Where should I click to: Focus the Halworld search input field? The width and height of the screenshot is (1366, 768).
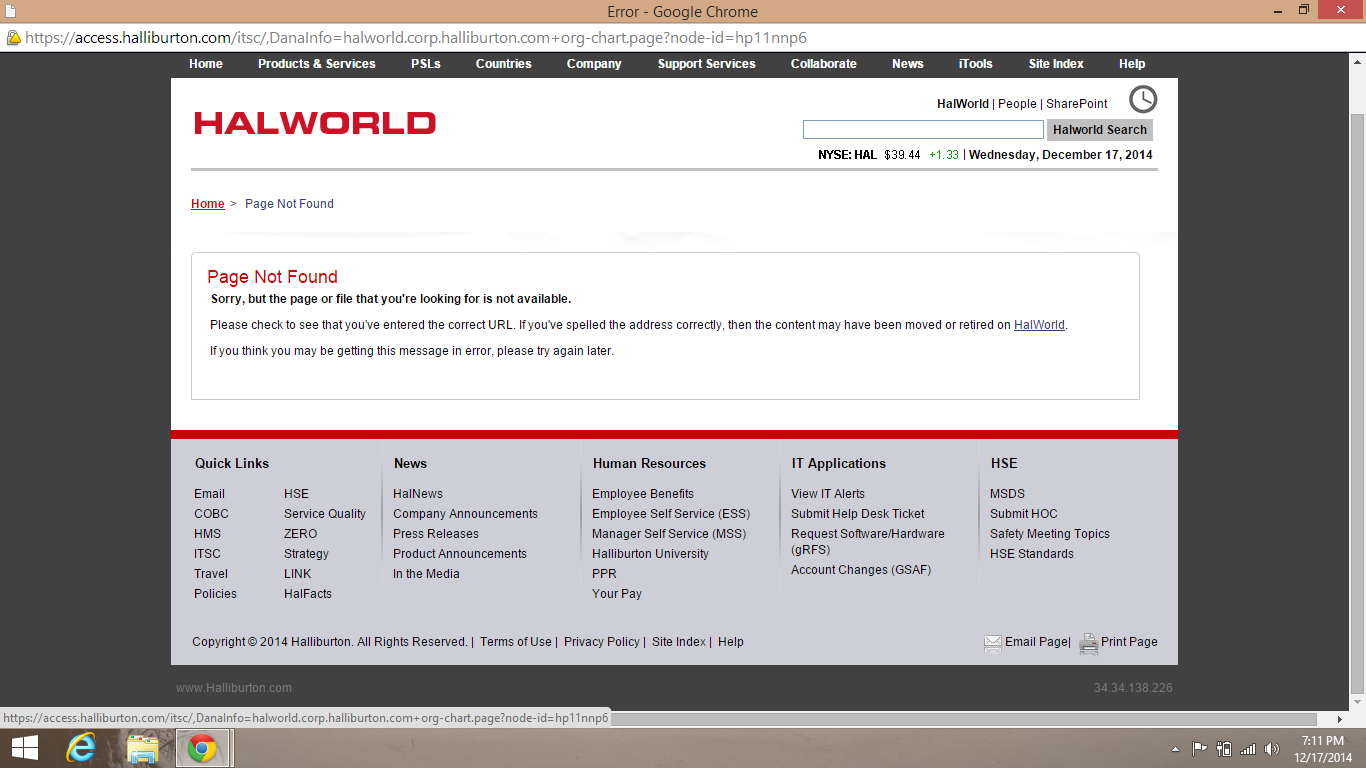click(x=923, y=130)
